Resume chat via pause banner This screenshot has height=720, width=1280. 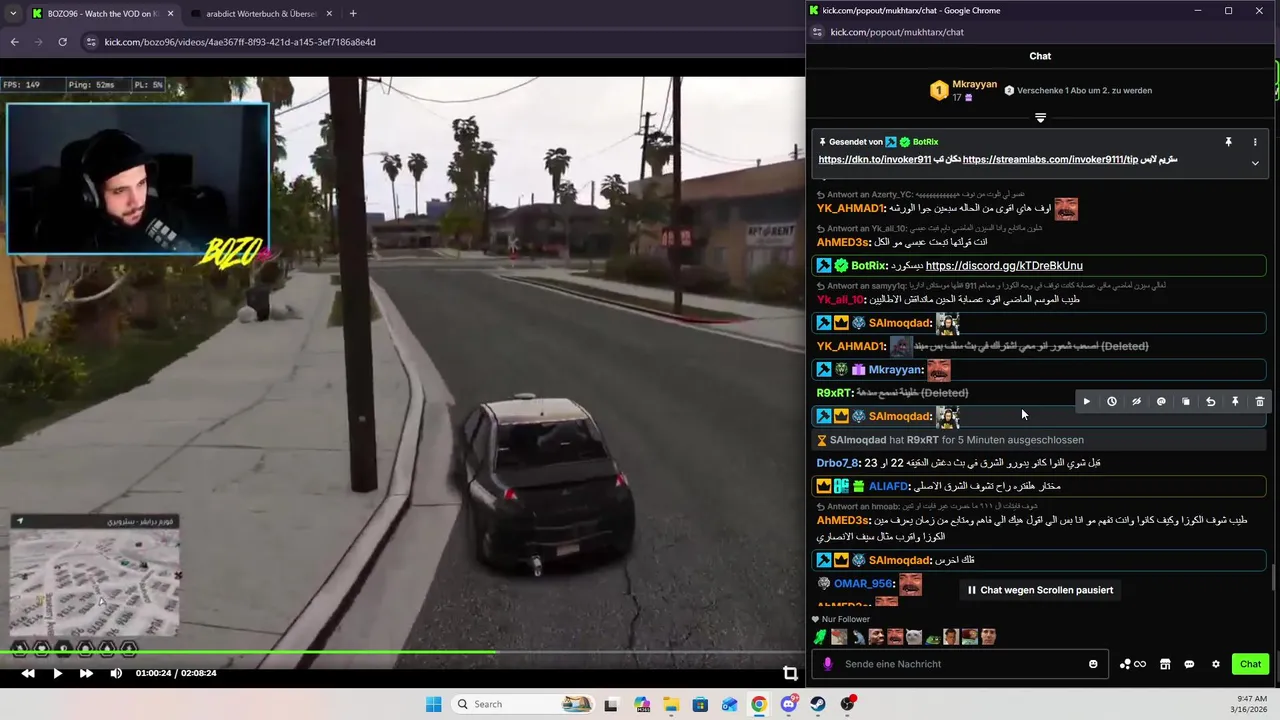click(1040, 590)
